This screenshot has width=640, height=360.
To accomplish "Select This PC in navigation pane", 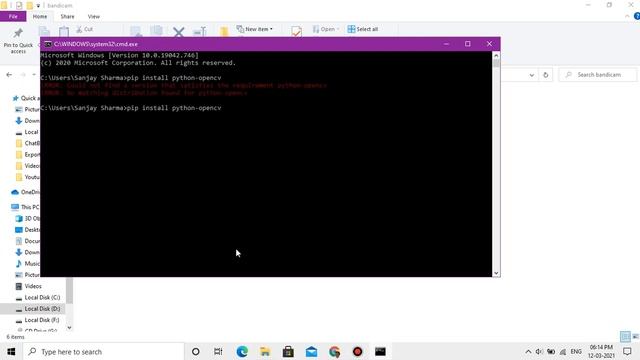I will [25, 207].
